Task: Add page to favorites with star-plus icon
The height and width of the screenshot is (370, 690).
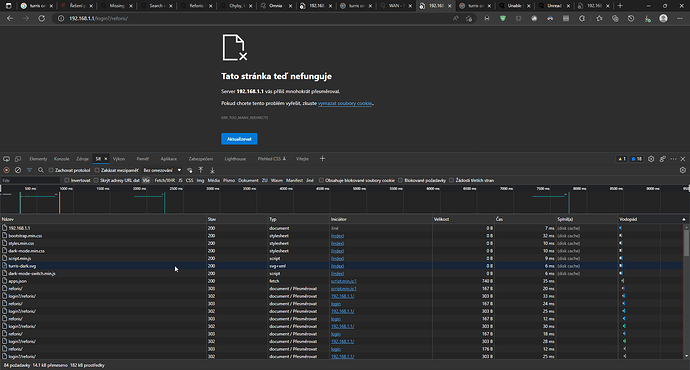Action: pos(469,18)
